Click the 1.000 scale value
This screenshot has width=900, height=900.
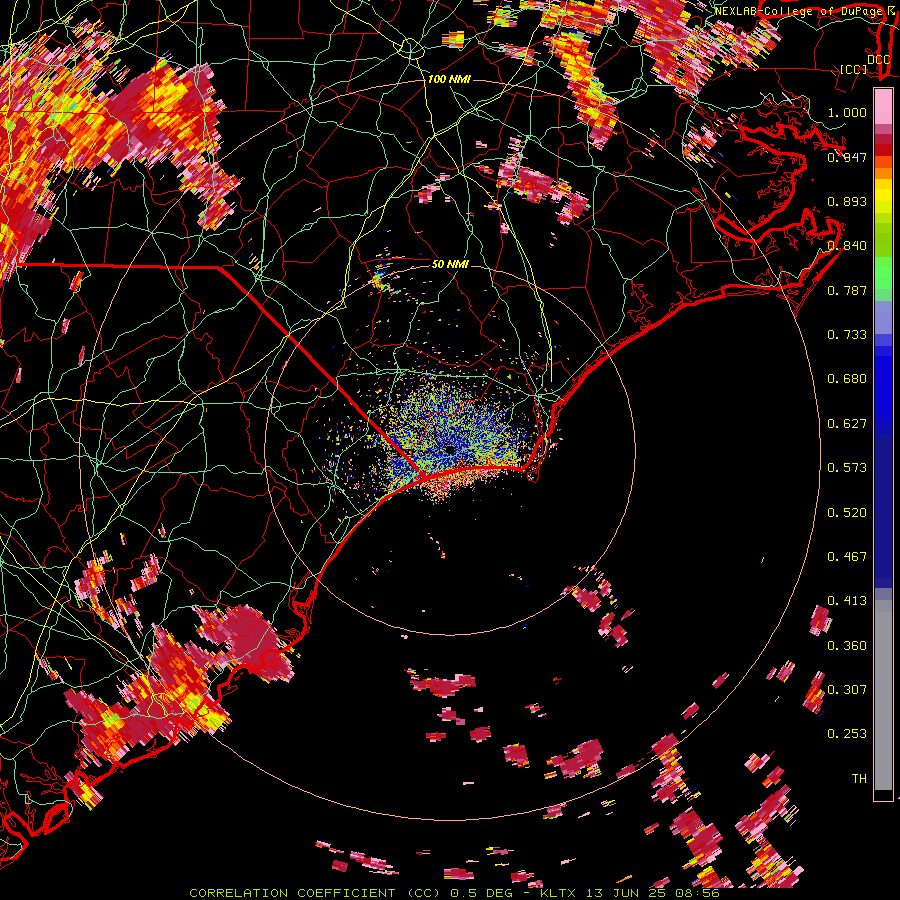[847, 112]
